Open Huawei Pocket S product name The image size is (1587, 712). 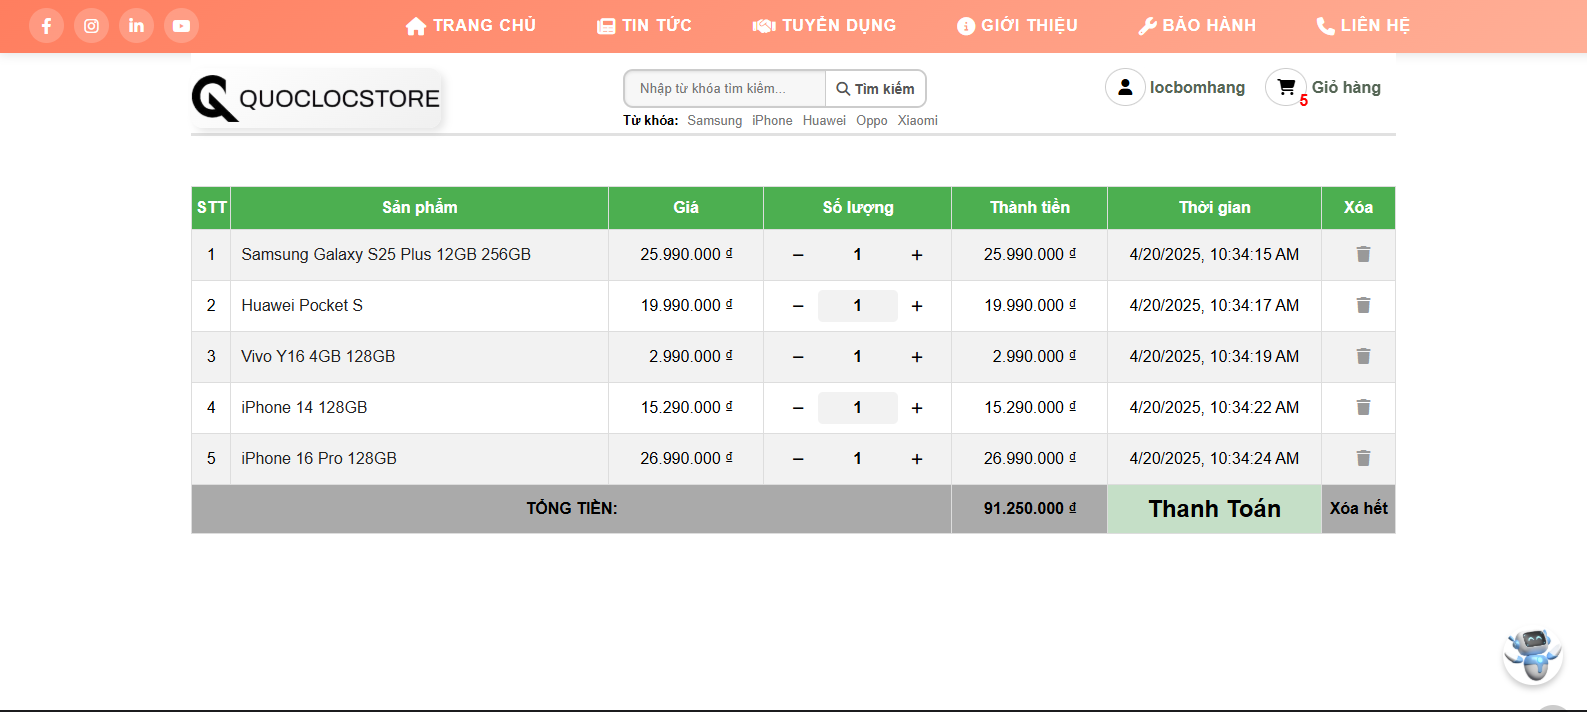302,306
